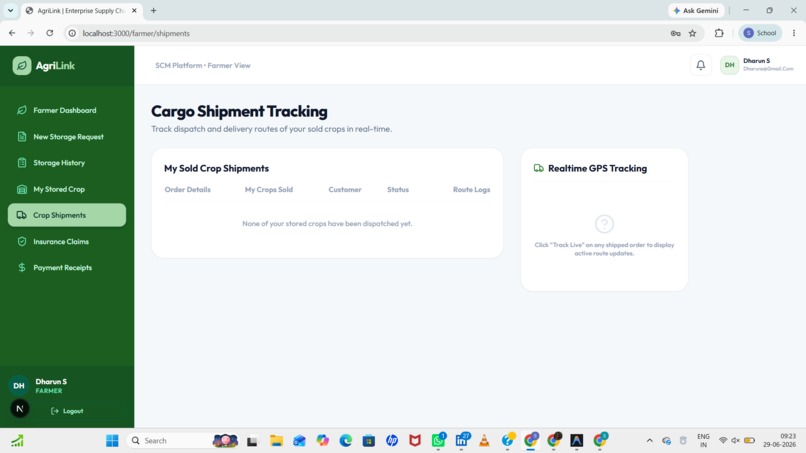
Task: Click the round N badge icon
Action: coord(20,409)
